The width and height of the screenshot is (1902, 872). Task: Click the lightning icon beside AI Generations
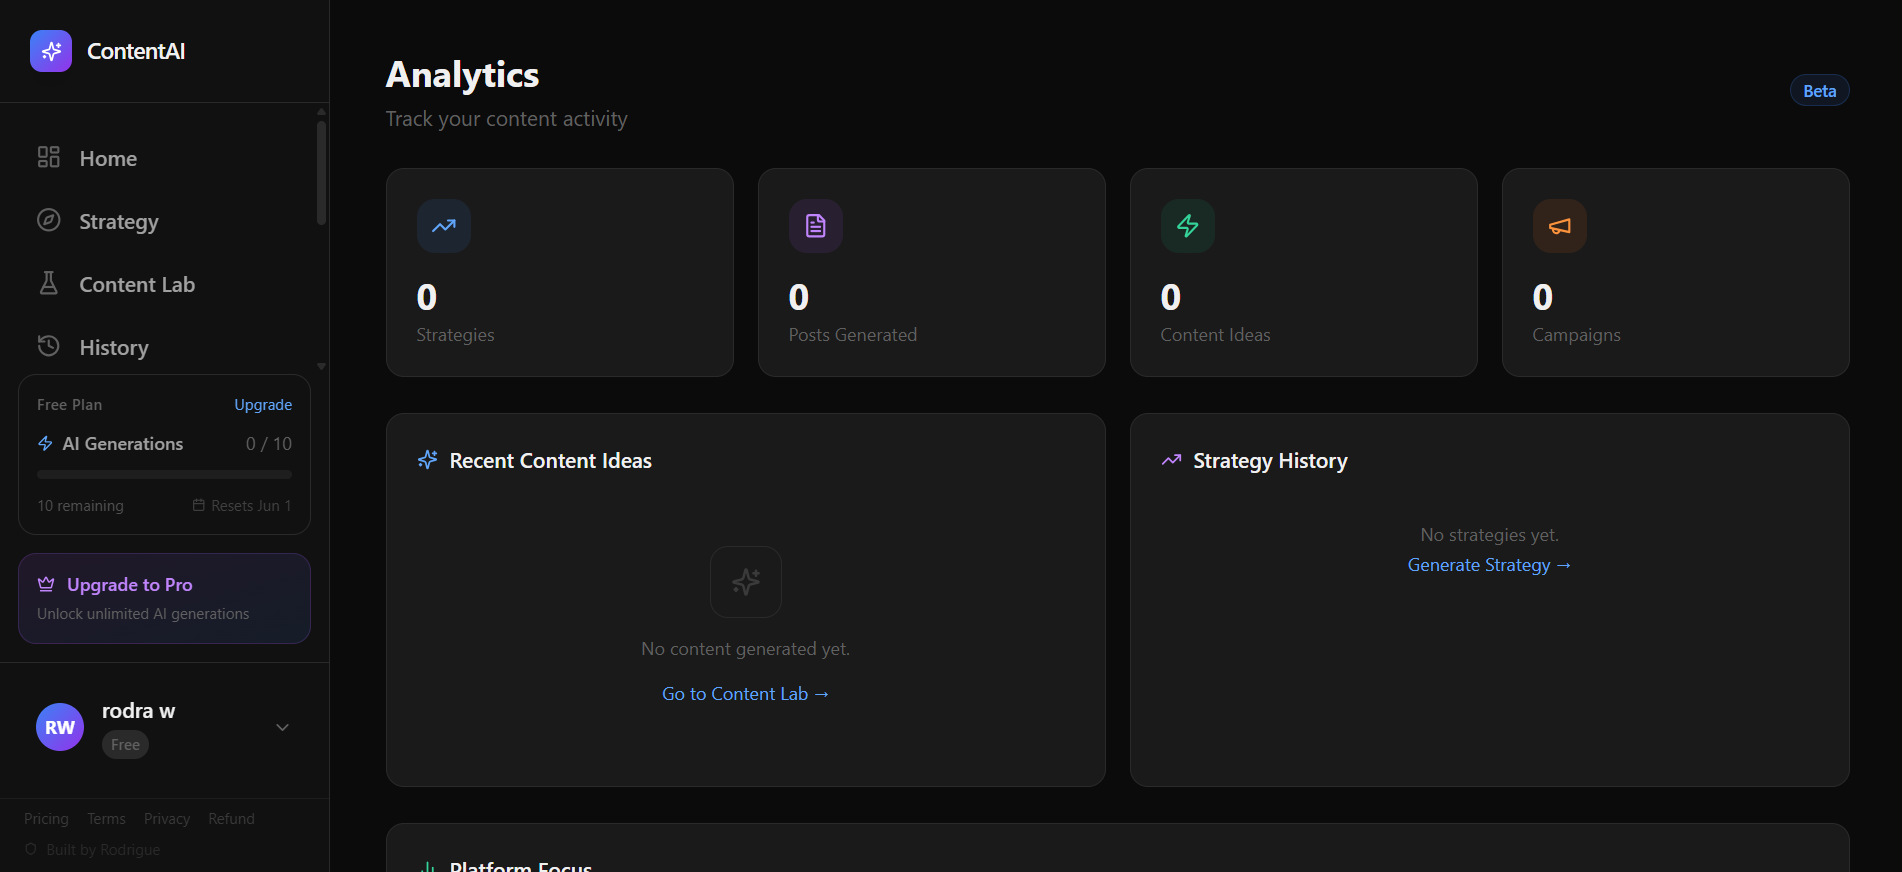45,443
